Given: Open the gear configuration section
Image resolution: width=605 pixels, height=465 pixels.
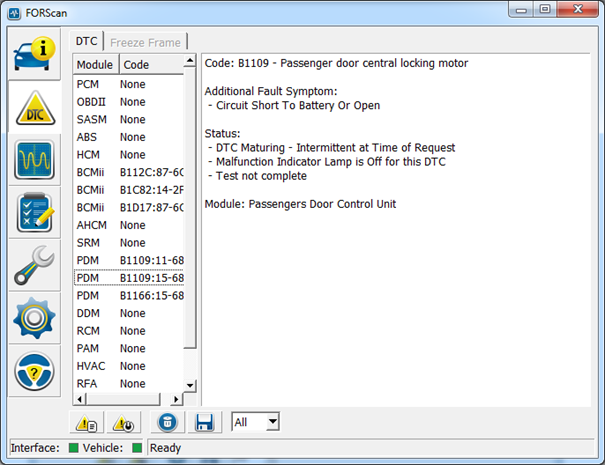Looking at the screenshot, I should coord(33,319).
